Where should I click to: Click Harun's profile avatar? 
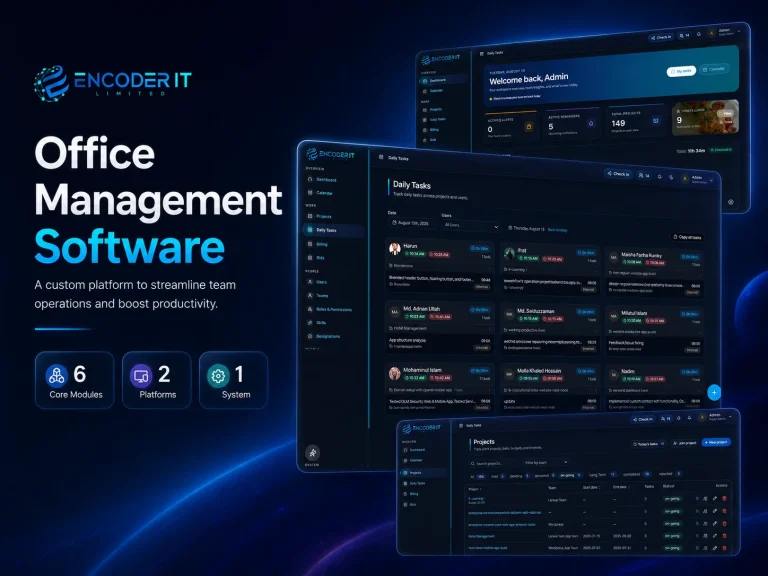(x=395, y=249)
